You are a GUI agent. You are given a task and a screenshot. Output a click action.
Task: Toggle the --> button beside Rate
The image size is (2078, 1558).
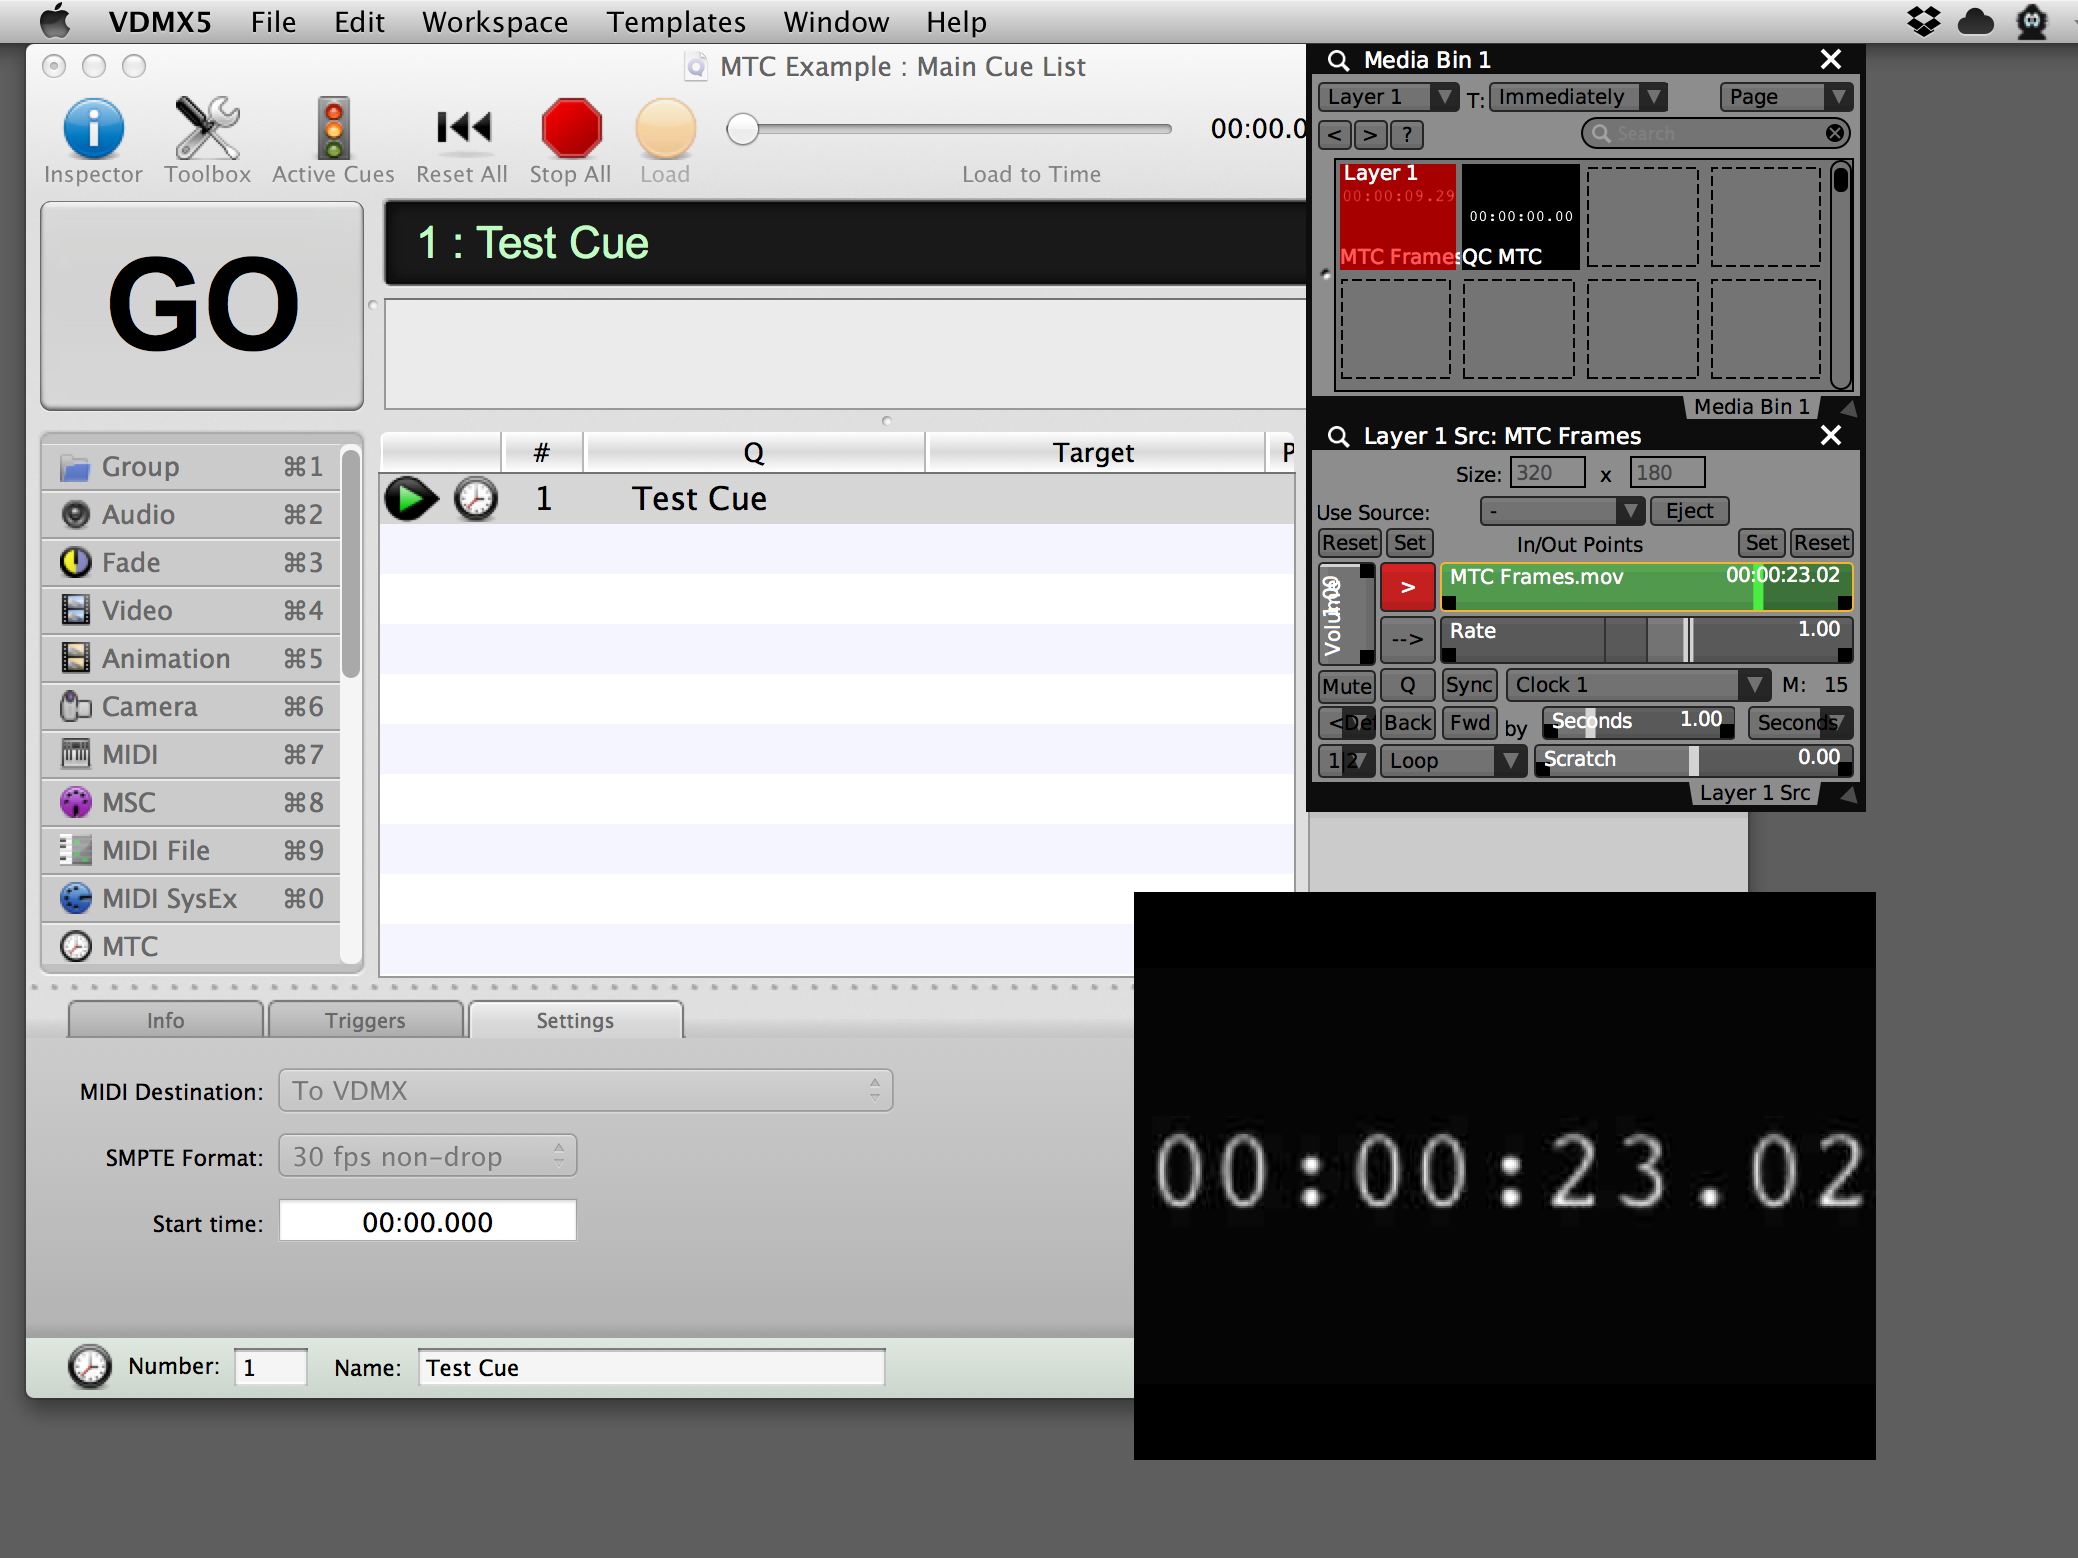pos(1408,639)
